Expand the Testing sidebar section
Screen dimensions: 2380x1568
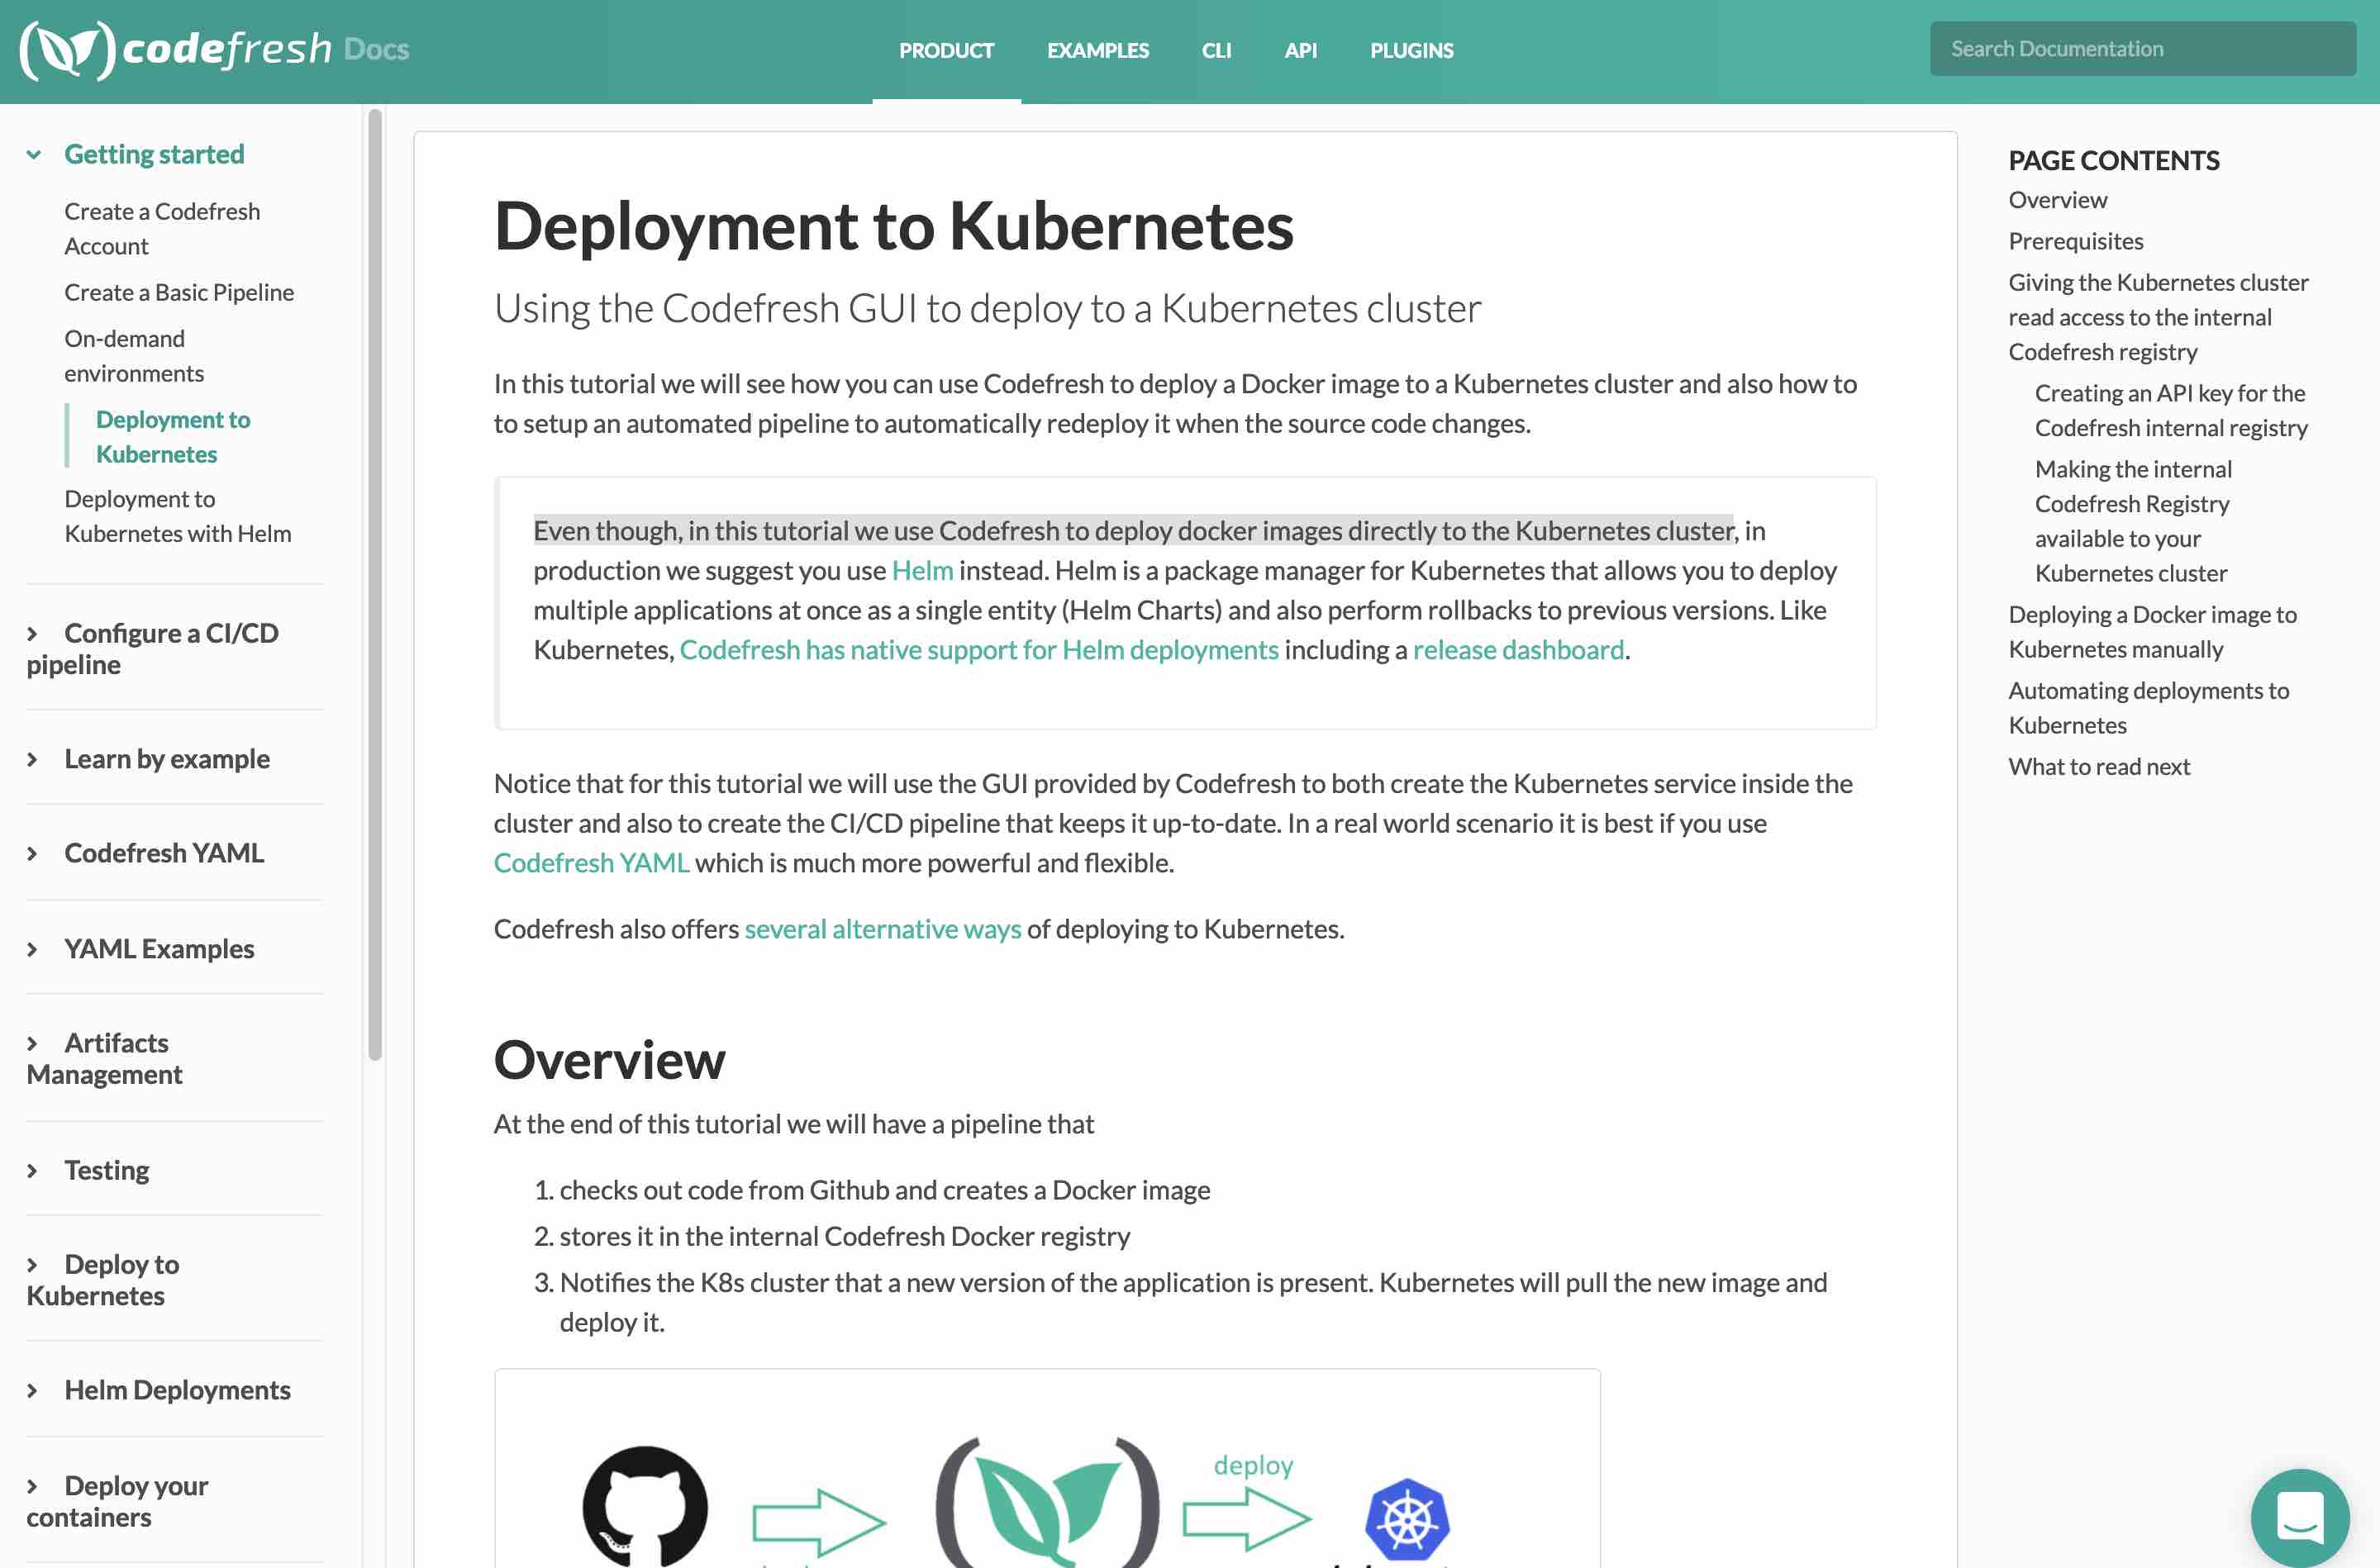point(33,1171)
